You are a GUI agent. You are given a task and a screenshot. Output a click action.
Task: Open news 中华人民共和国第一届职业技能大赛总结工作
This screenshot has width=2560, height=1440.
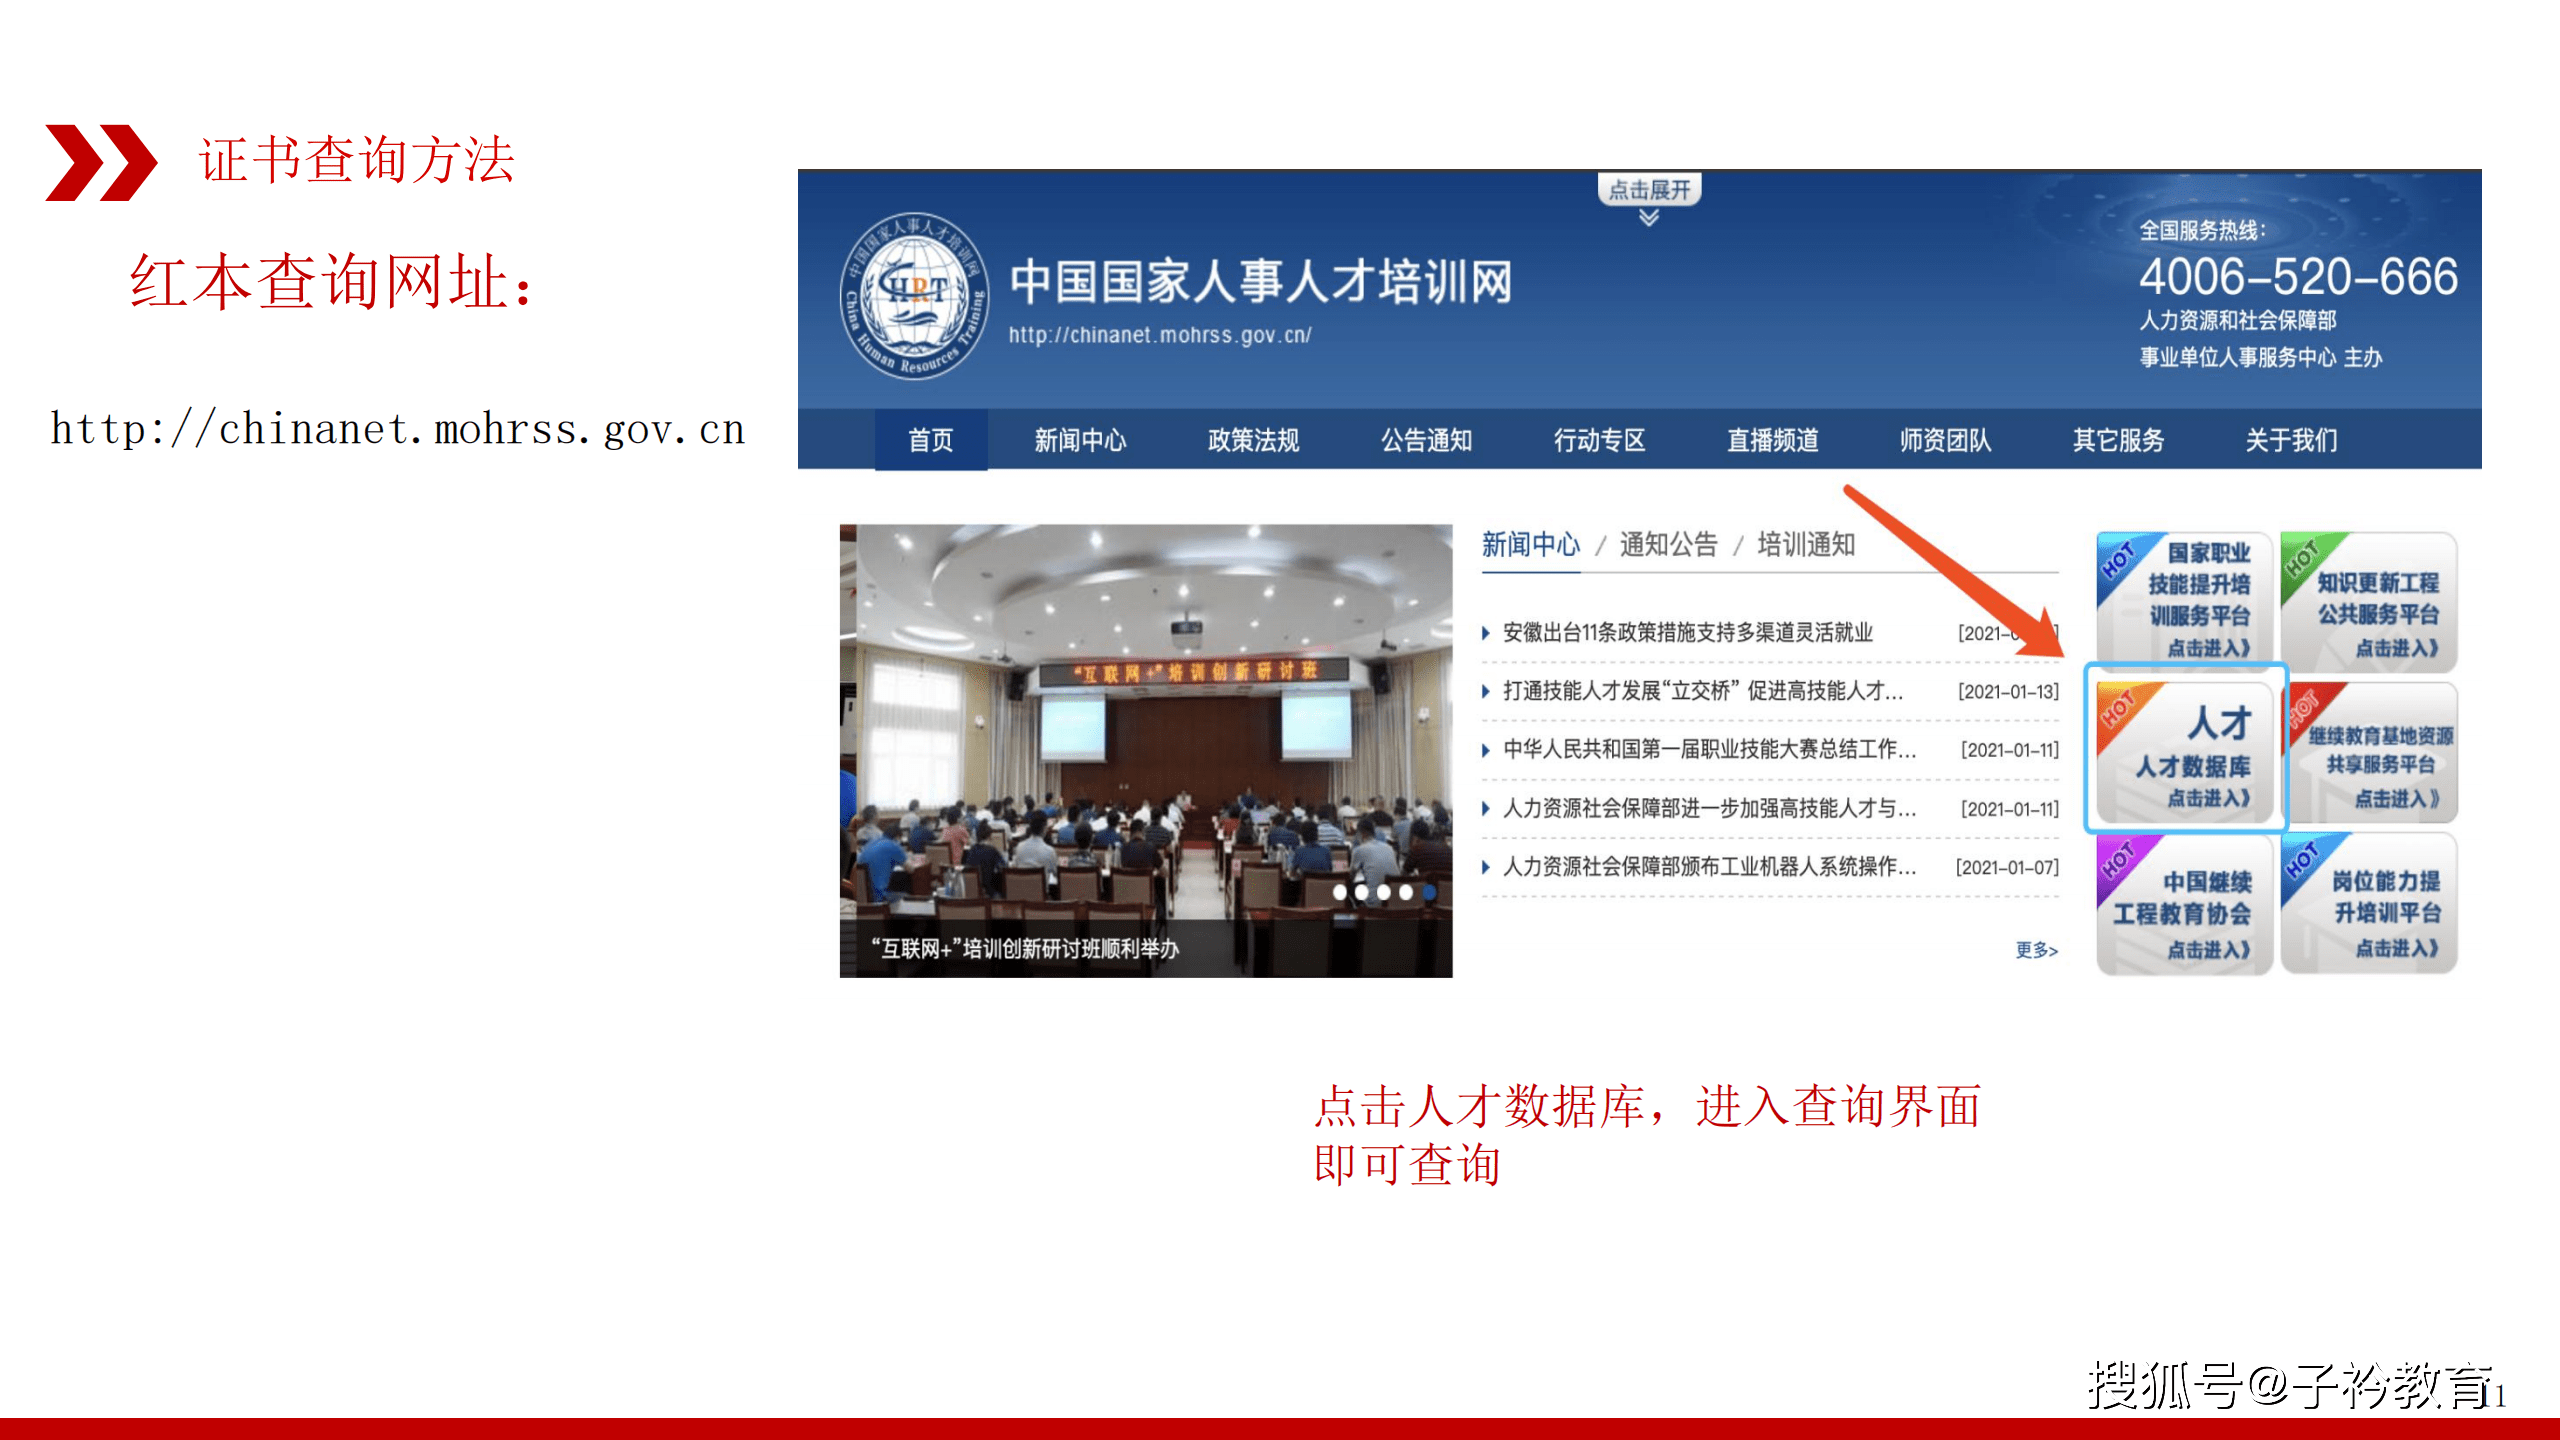pos(1709,750)
